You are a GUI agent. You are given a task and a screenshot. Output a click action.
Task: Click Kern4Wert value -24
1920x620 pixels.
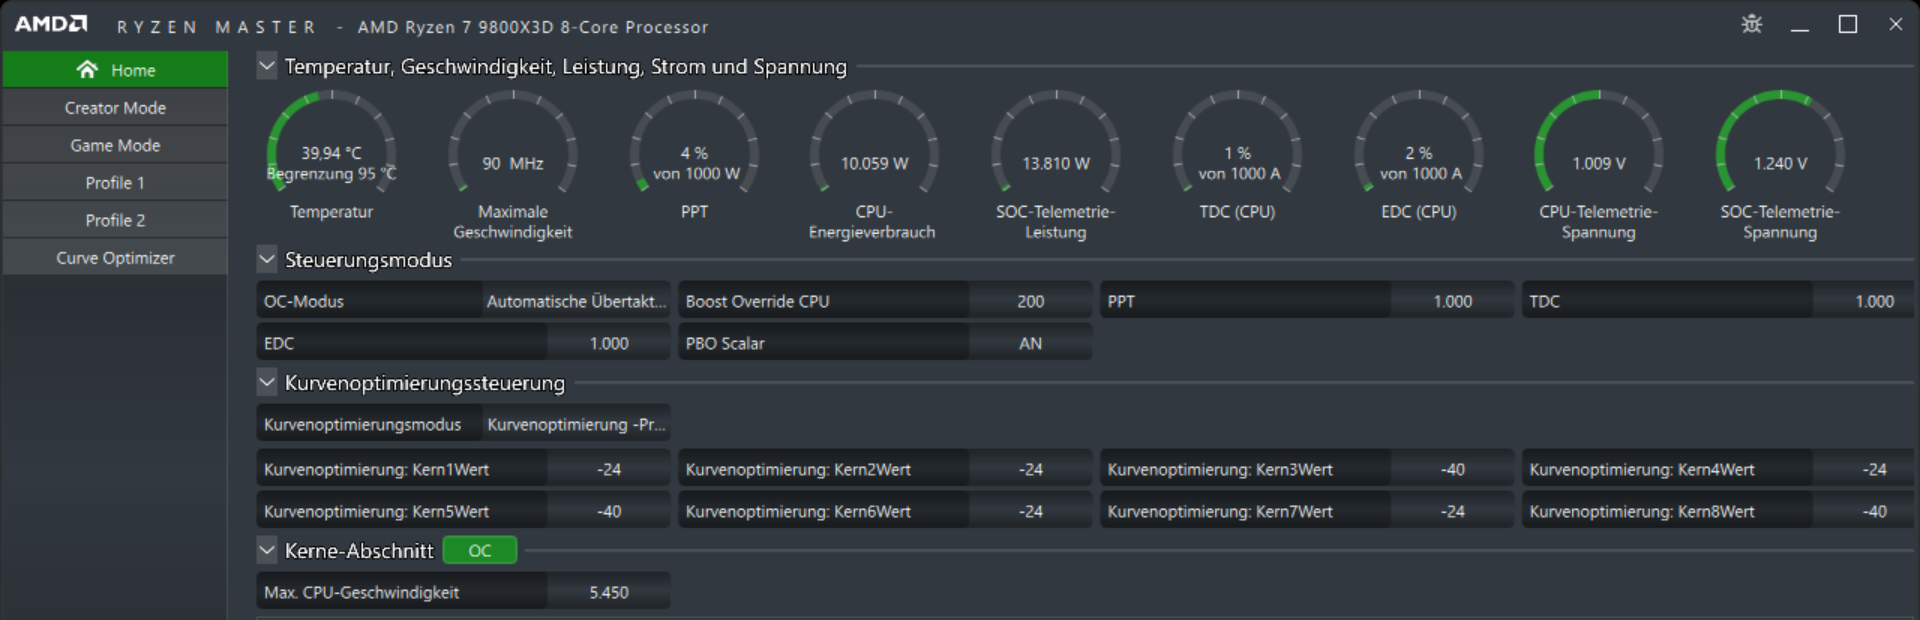1863,469
